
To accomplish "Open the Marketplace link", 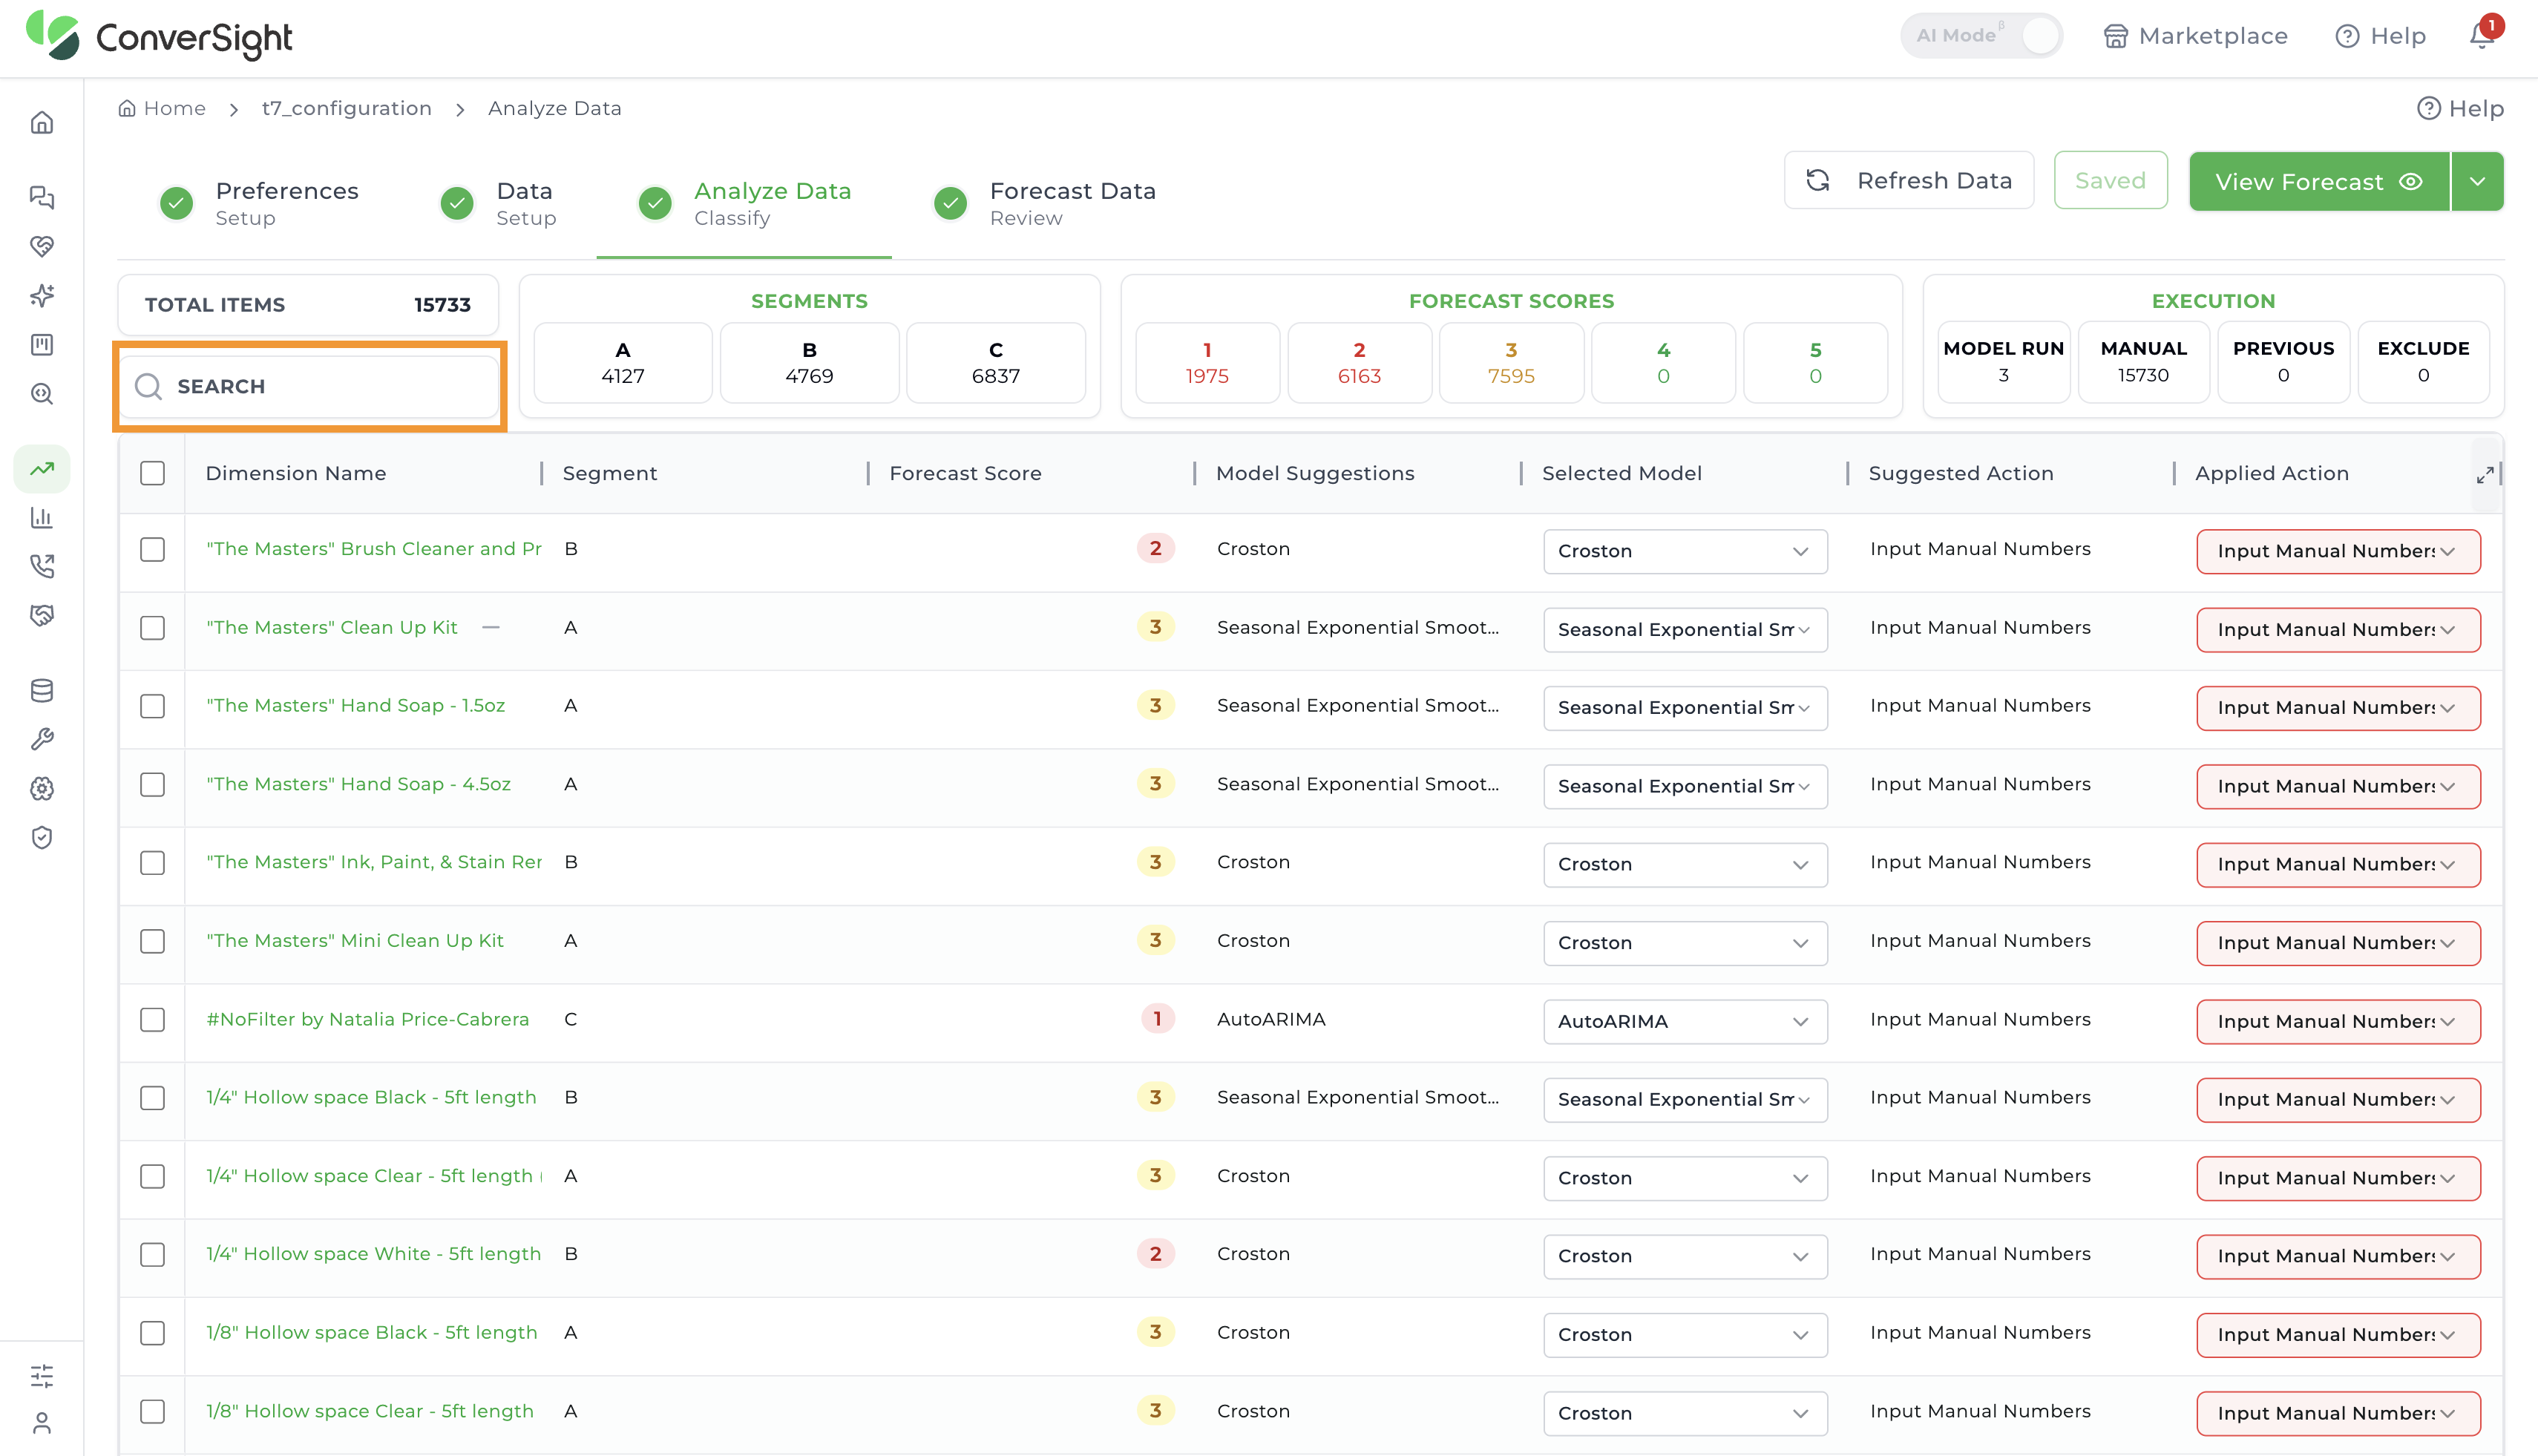I will tap(2196, 36).
